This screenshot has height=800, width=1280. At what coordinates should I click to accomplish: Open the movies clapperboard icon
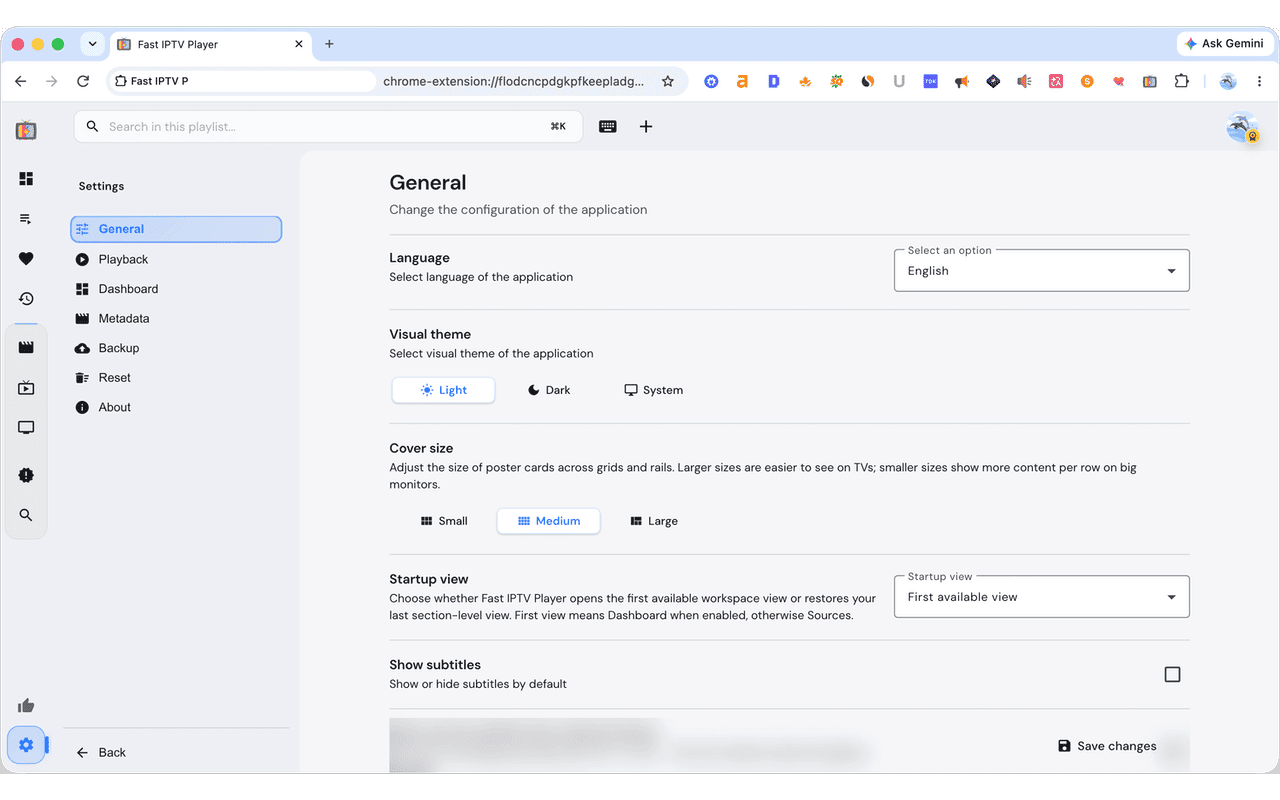(x=26, y=347)
